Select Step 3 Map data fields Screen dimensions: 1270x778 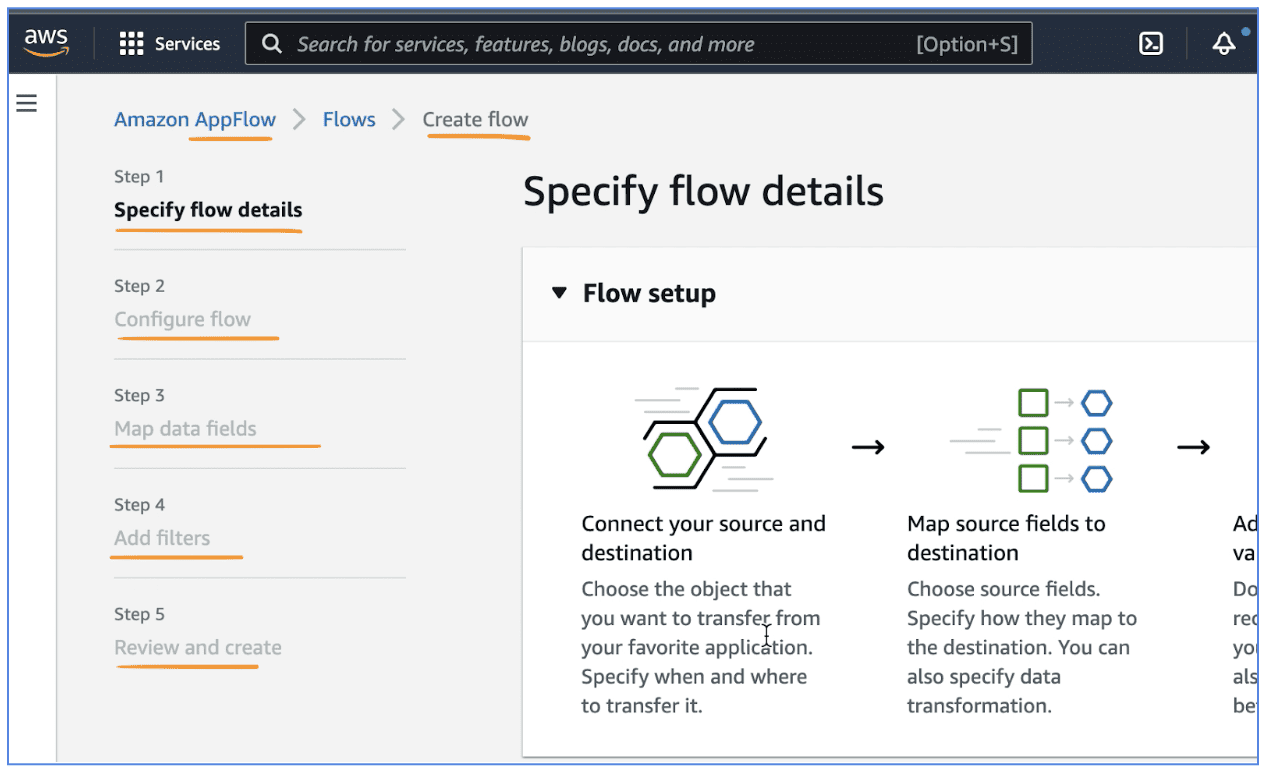(186, 428)
